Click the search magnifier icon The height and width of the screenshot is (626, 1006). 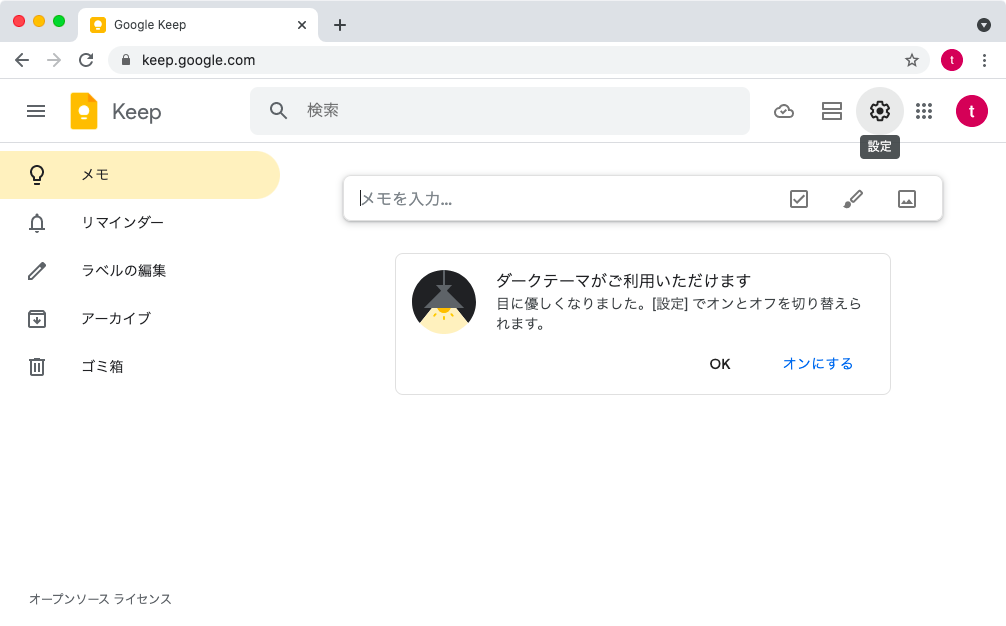[x=278, y=111]
